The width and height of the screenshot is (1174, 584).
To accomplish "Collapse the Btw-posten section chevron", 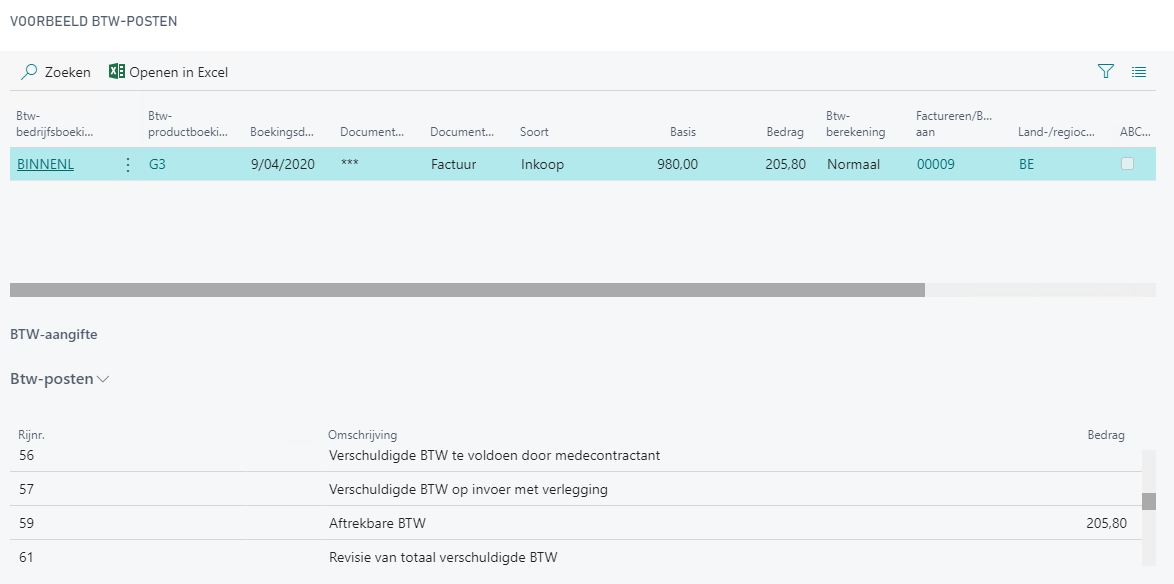I will point(103,380).
